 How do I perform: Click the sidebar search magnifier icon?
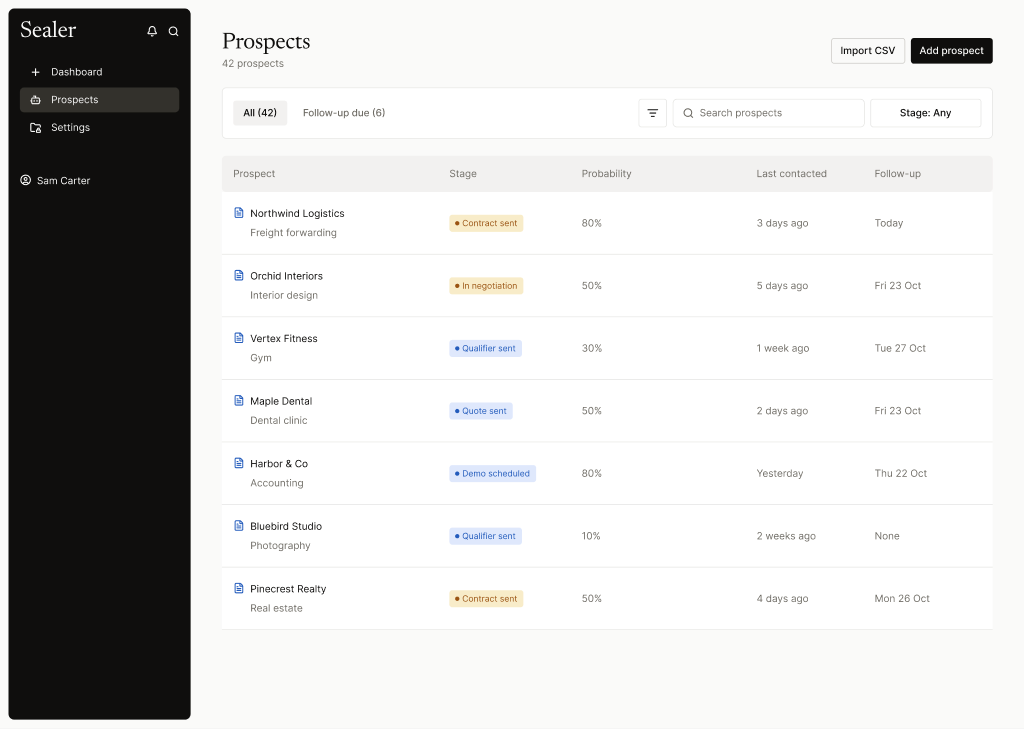[x=174, y=31]
